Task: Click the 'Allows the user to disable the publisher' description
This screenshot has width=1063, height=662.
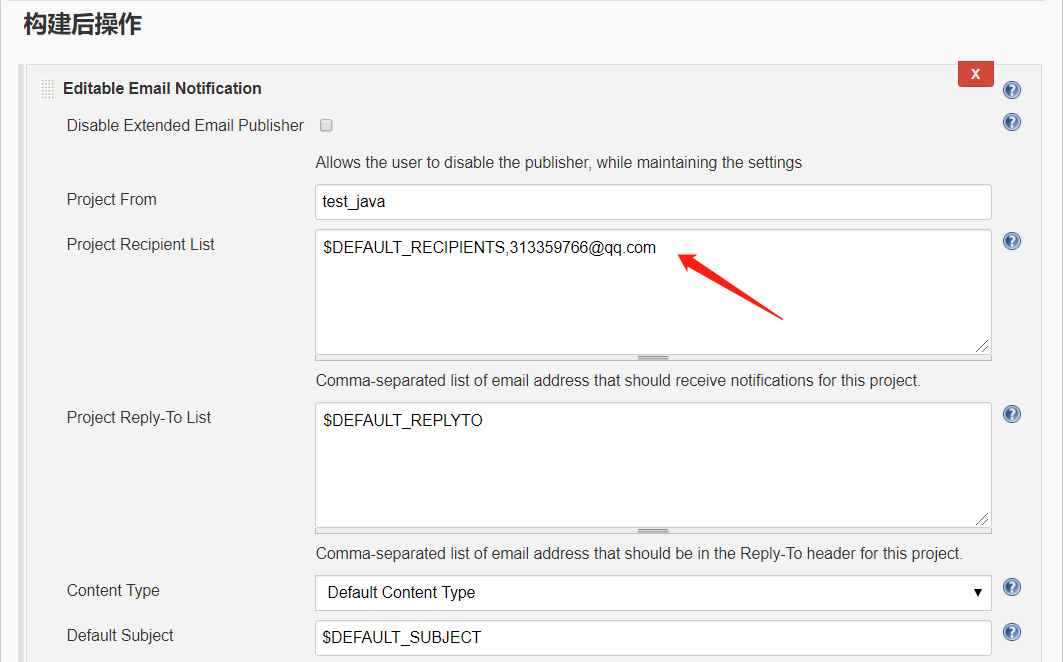Action: (x=559, y=163)
